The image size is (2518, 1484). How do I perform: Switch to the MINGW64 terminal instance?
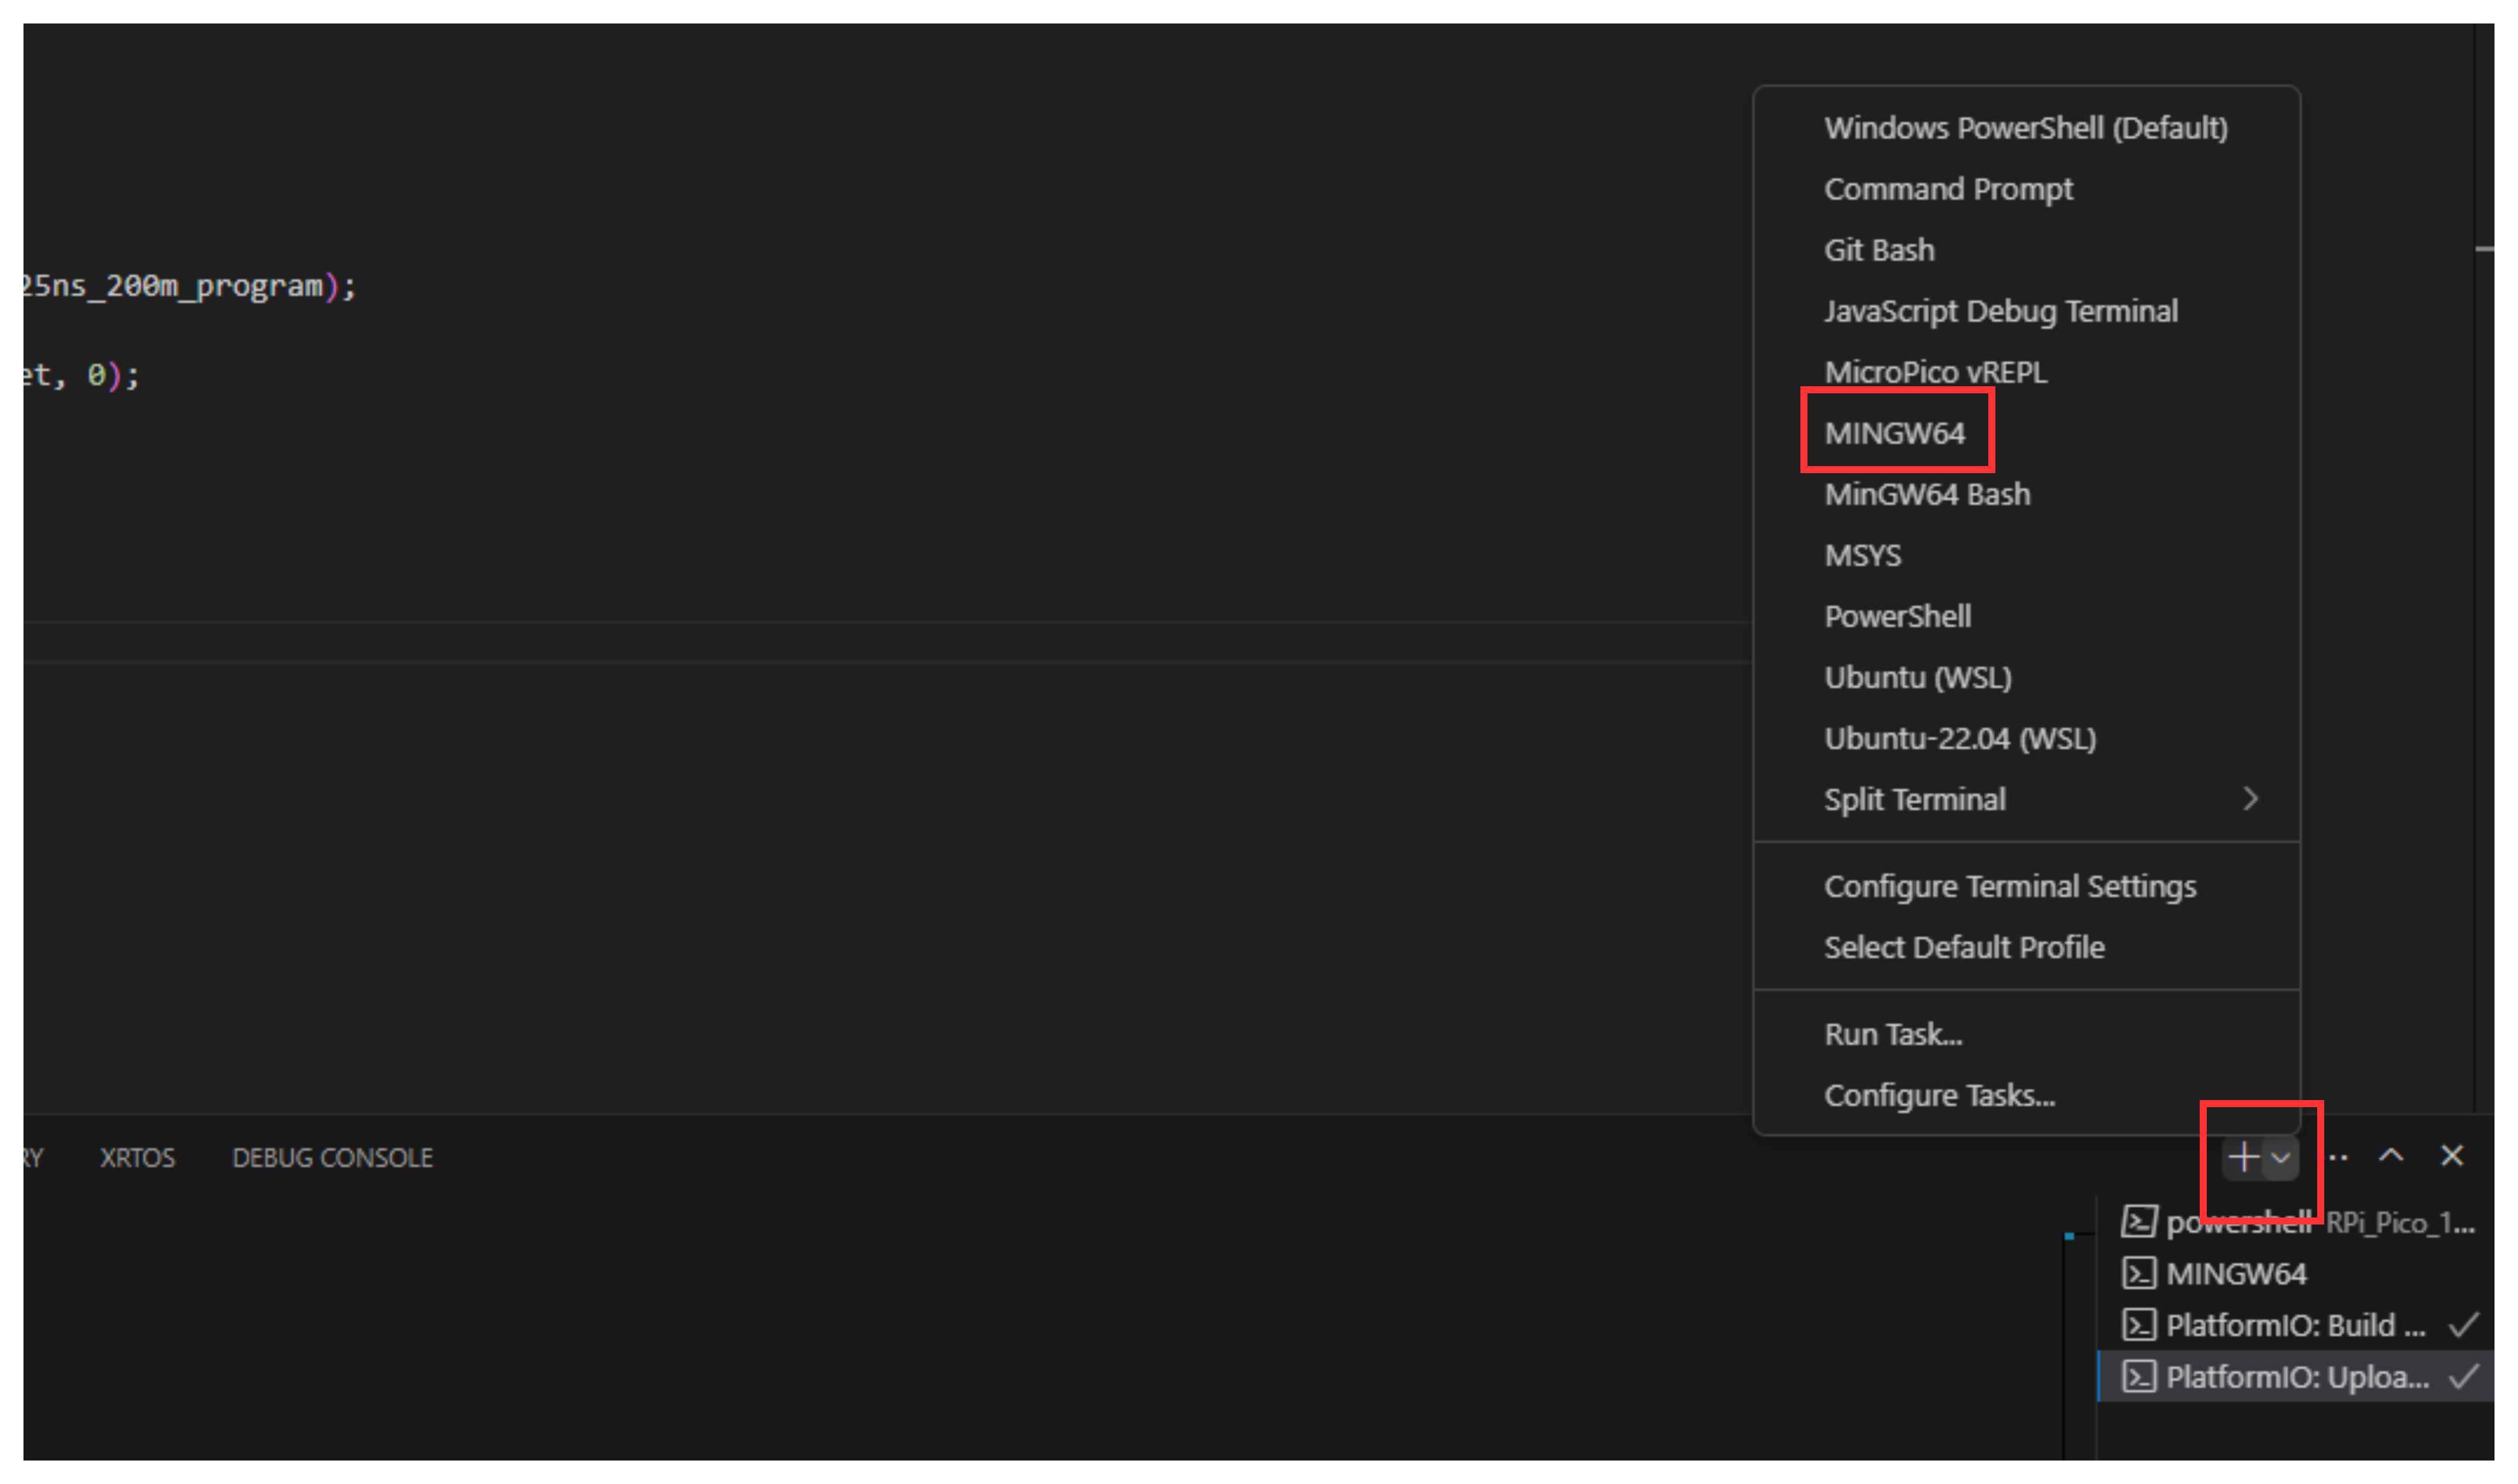pyautogui.click(x=2236, y=1274)
